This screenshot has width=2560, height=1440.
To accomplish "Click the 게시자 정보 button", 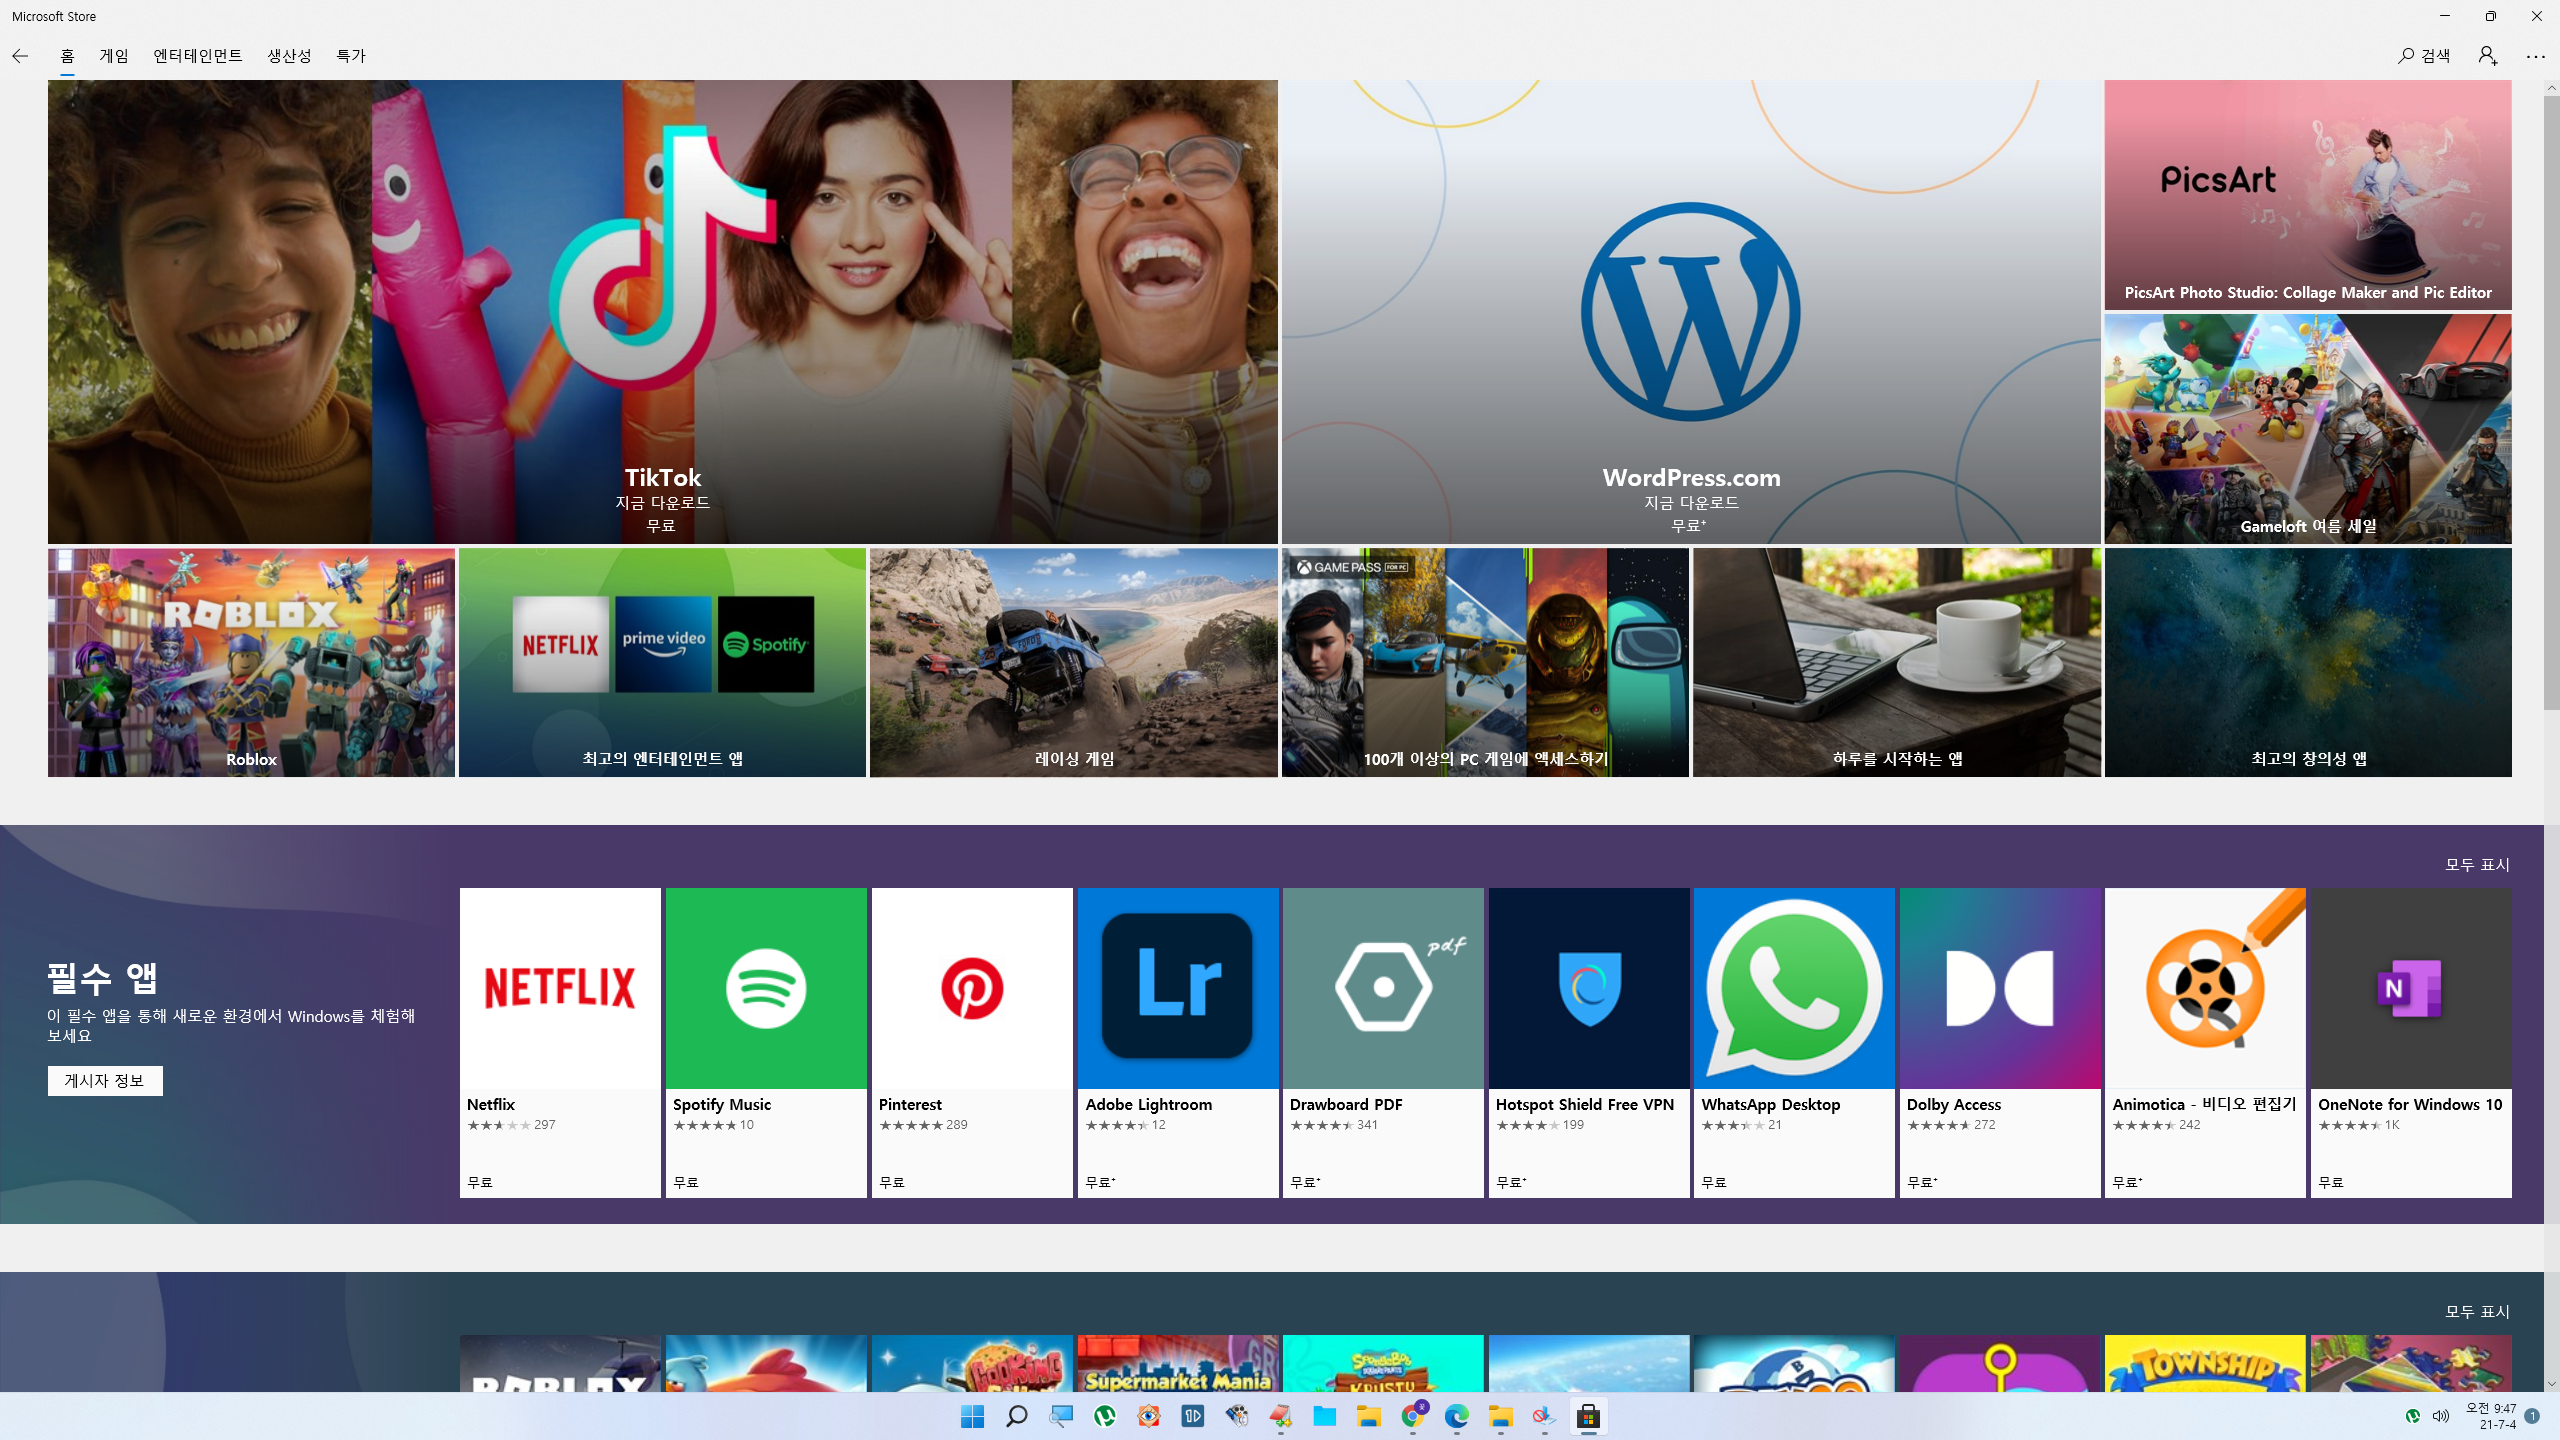I will click(x=105, y=1080).
